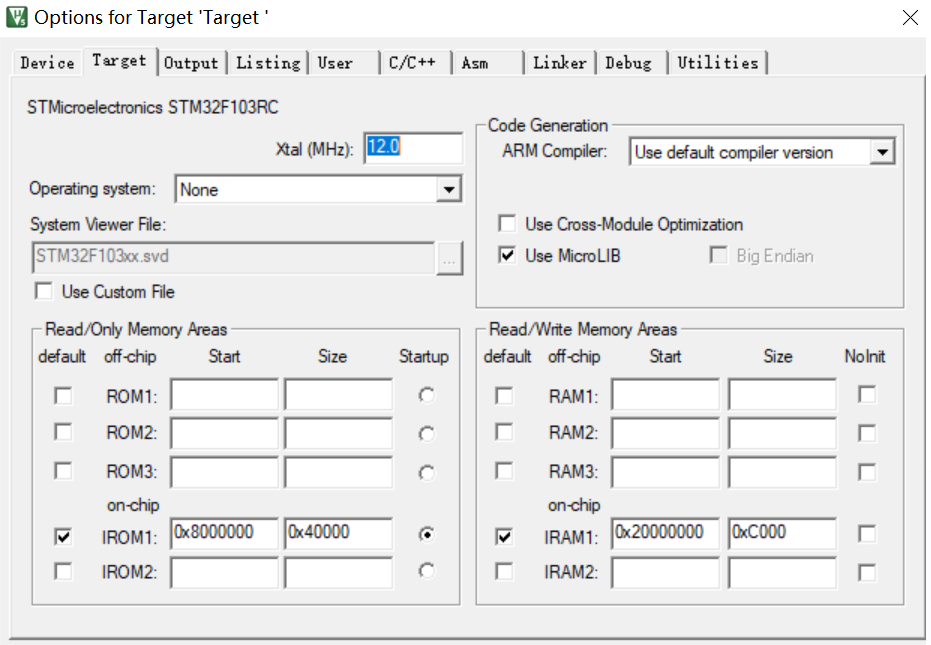Enable Use Cross-Module Optimization
Viewport: 931px width, 645px height.
click(x=507, y=224)
